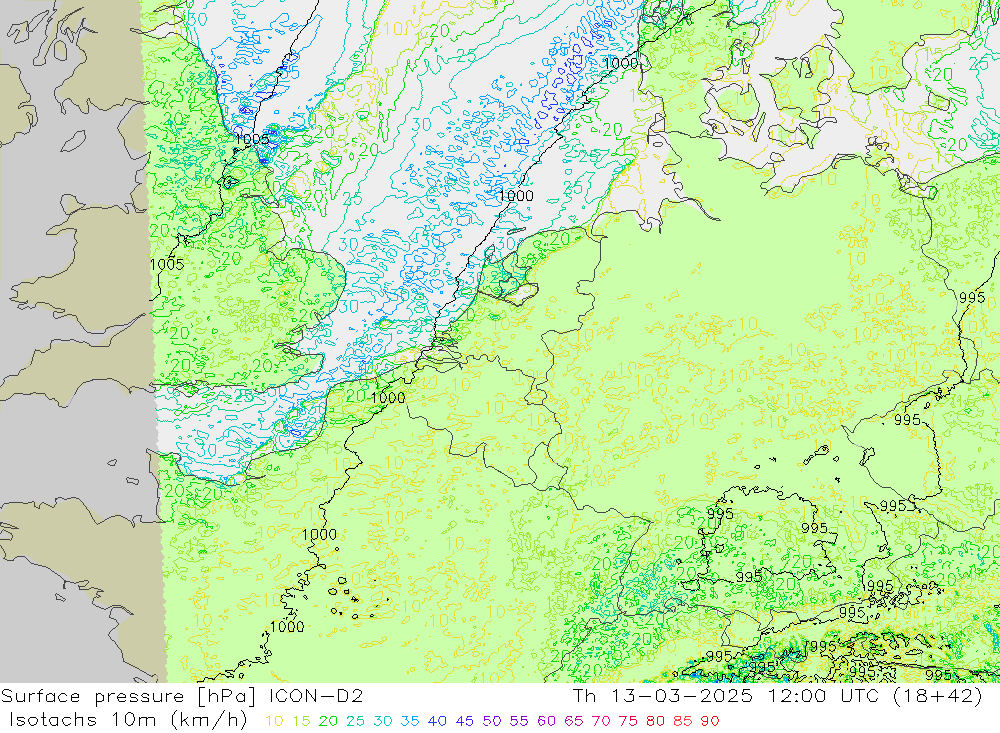Click the 'ICON-D2' model name label
This screenshot has width=1000, height=733.
click(x=316, y=696)
